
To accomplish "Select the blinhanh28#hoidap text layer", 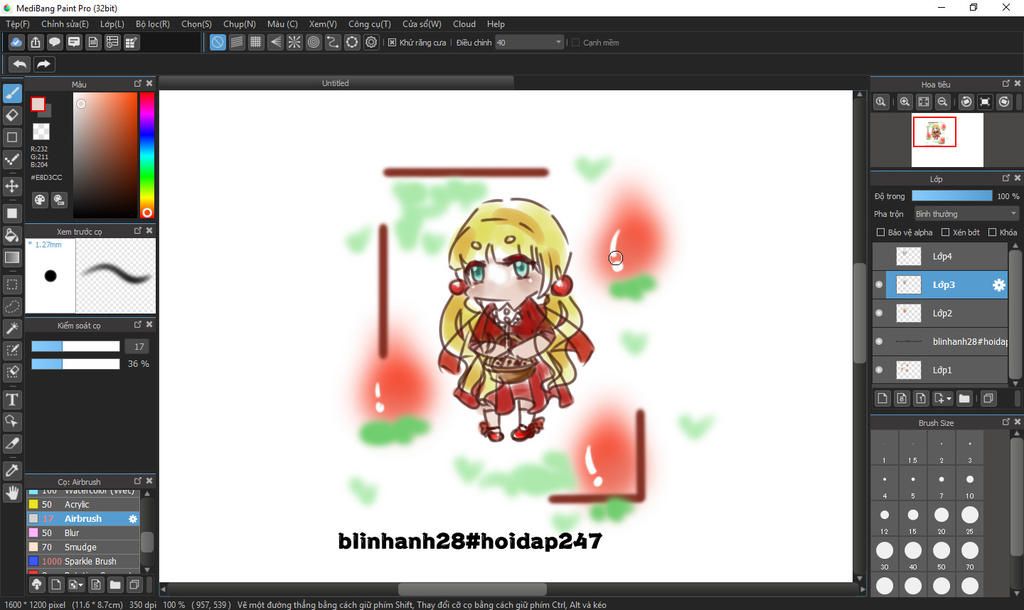I will [x=940, y=342].
